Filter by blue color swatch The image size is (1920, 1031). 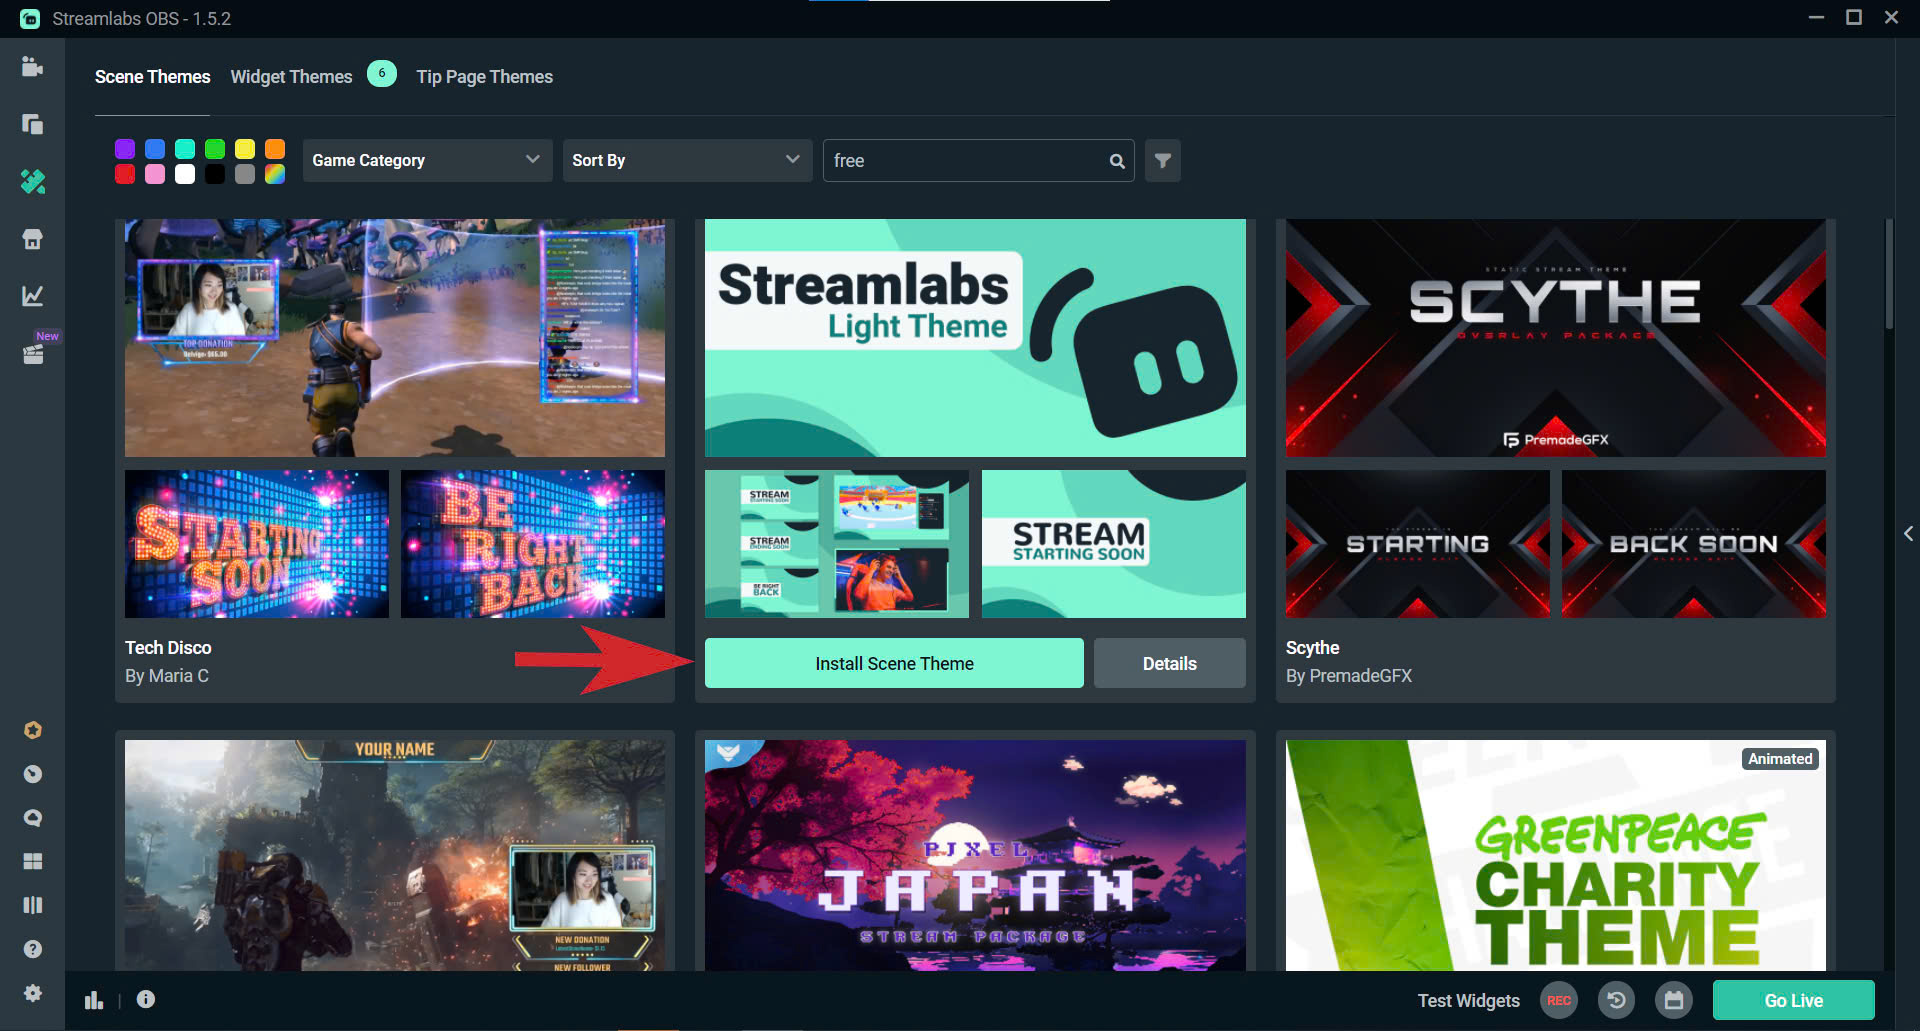pyautogui.click(x=155, y=149)
